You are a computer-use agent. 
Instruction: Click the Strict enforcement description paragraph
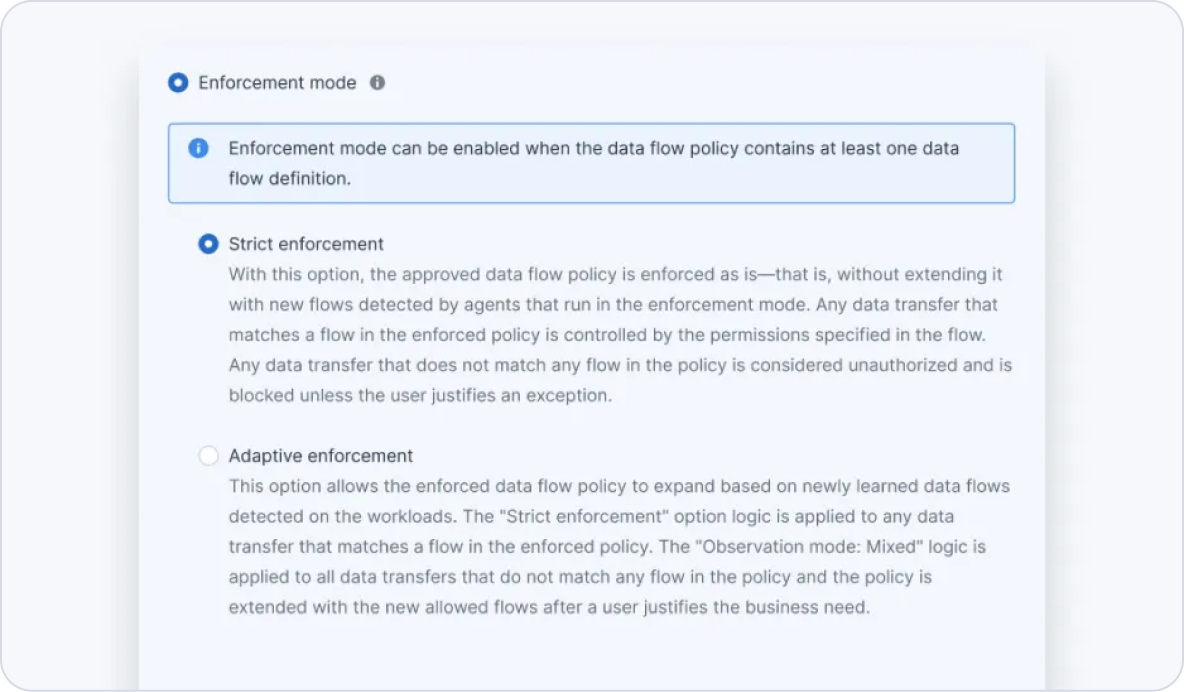[620, 335]
